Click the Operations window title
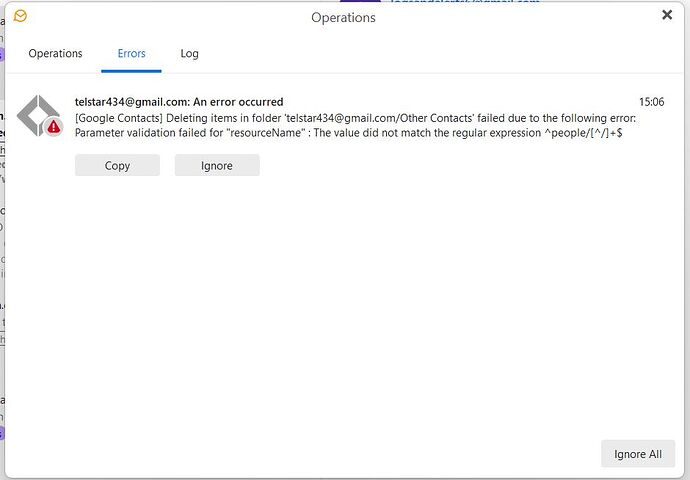 point(343,18)
